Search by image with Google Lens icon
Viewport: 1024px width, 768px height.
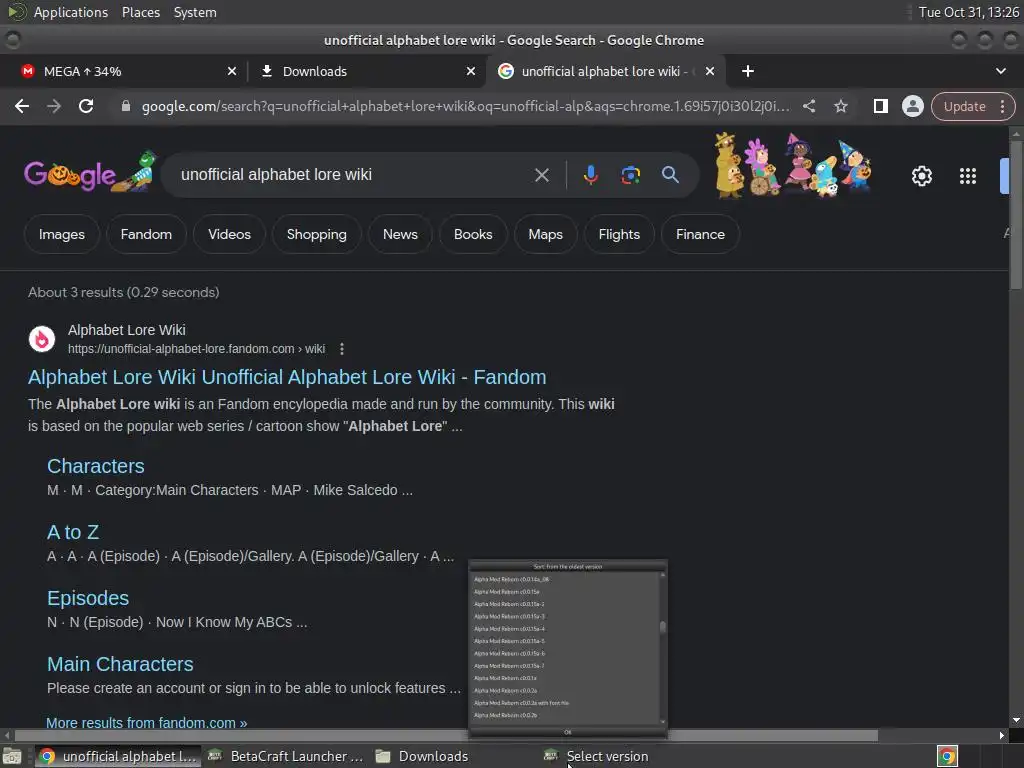[x=630, y=175]
